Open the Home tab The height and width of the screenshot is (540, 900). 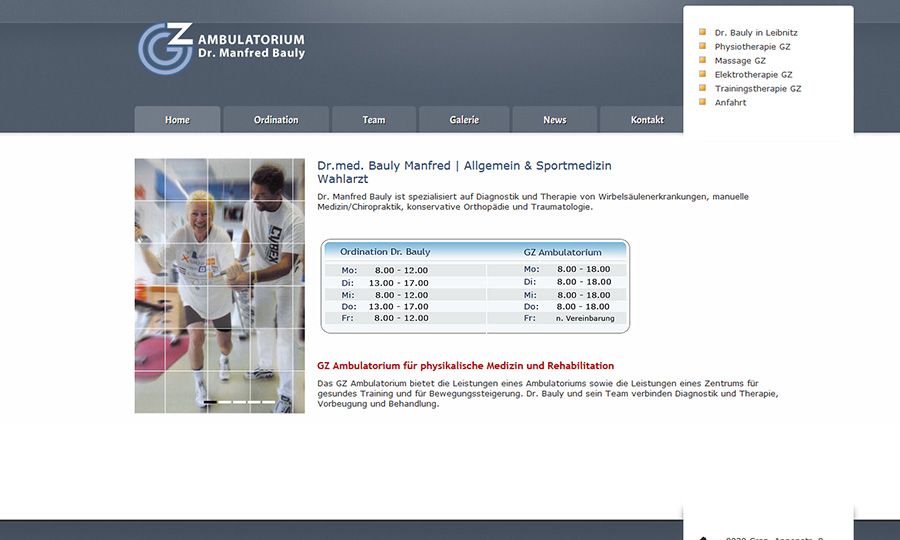(177, 119)
